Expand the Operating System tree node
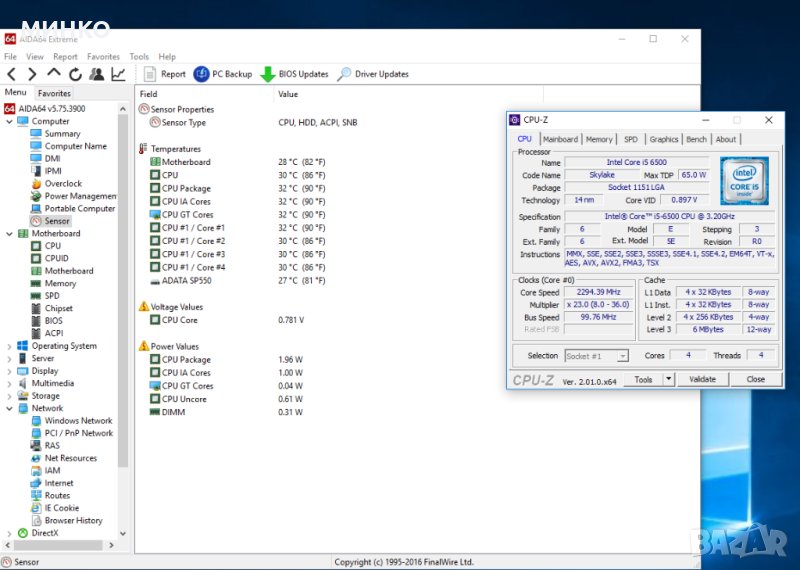 [9, 346]
